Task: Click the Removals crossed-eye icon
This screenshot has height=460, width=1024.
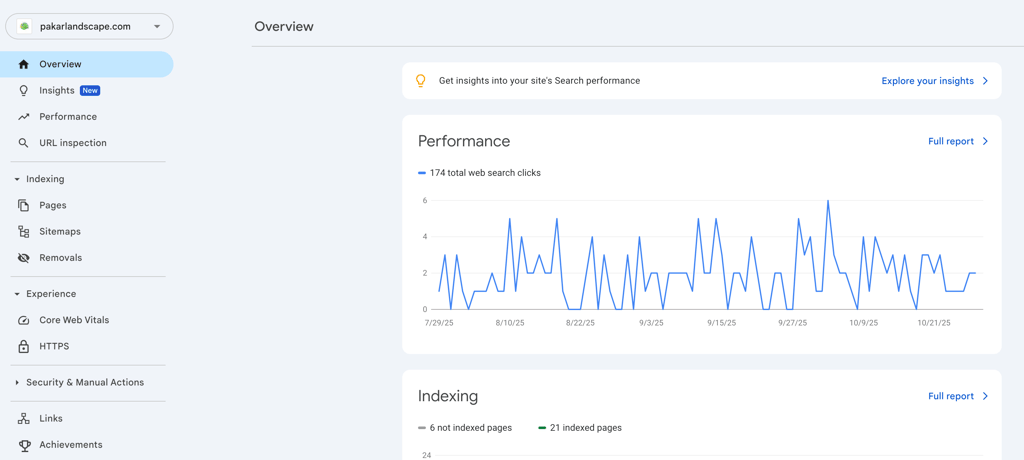Action: [x=24, y=258]
